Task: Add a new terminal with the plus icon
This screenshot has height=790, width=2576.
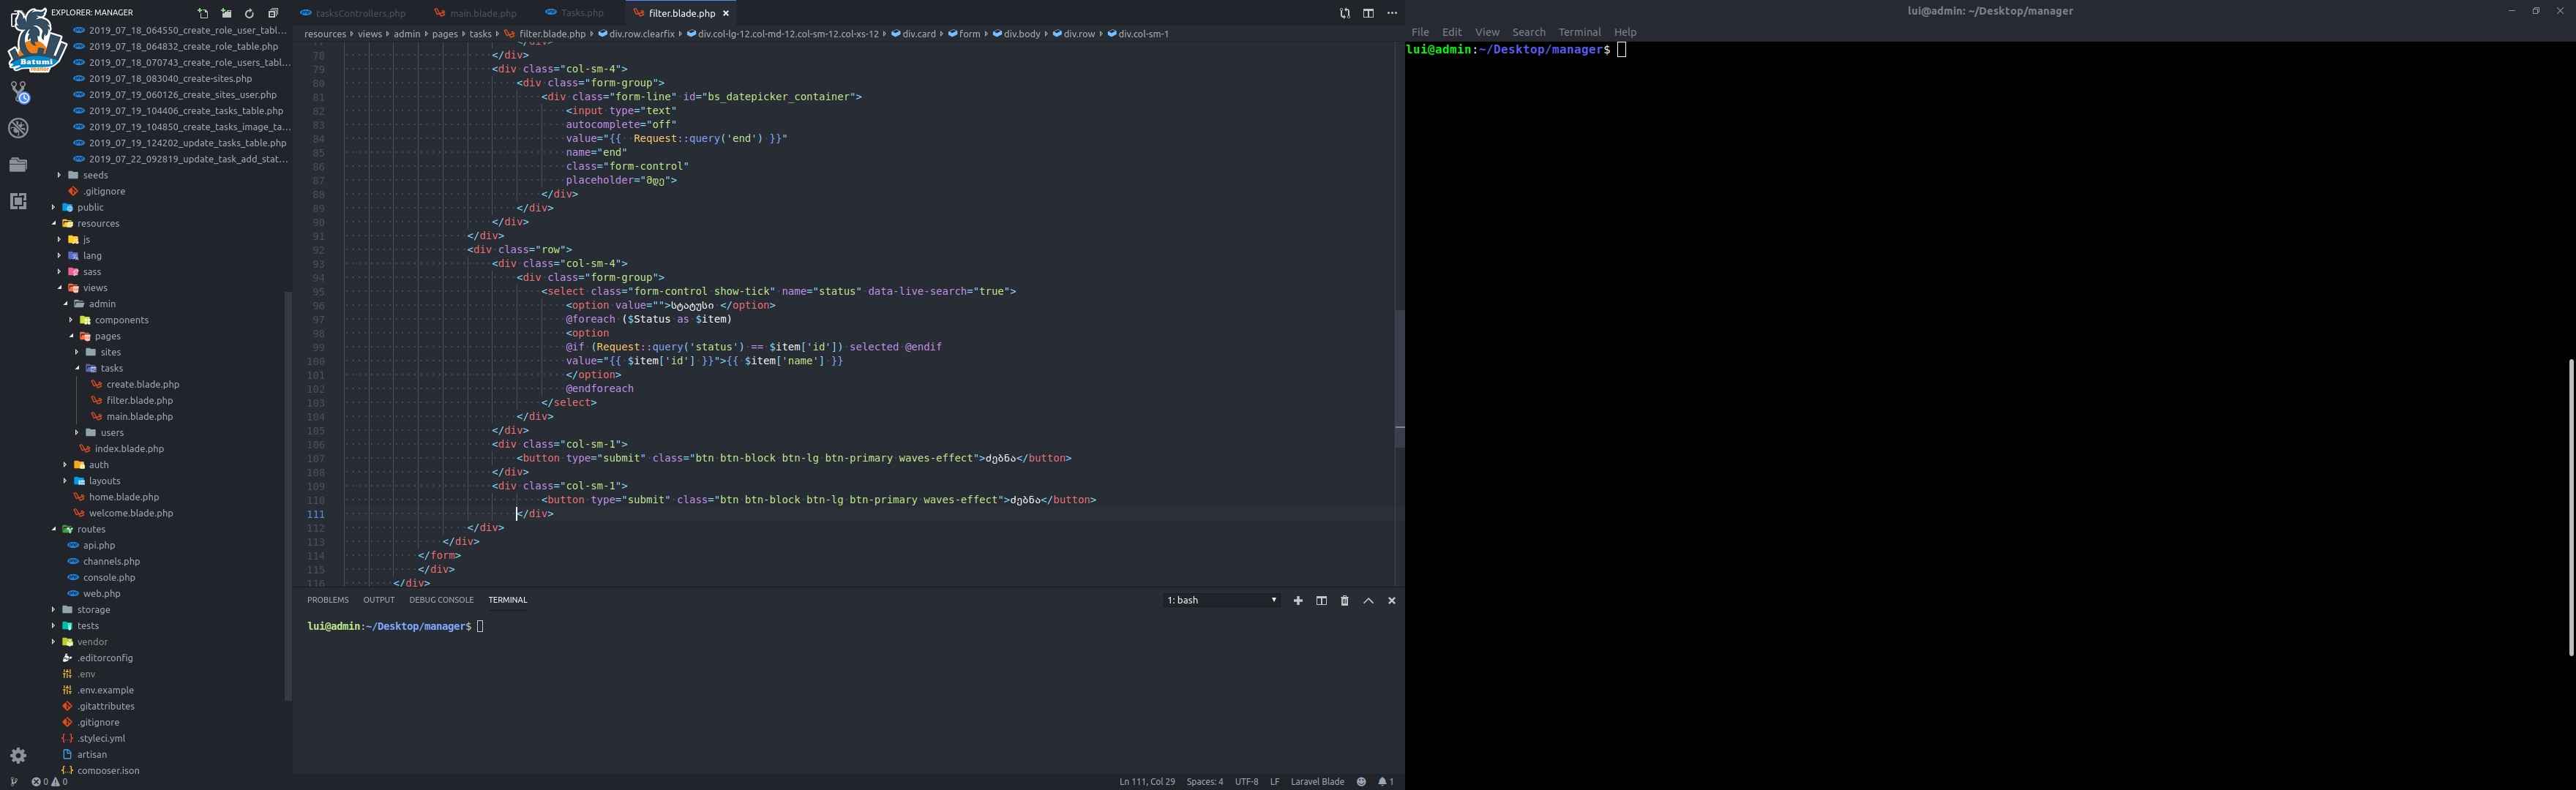Action: tap(1298, 601)
